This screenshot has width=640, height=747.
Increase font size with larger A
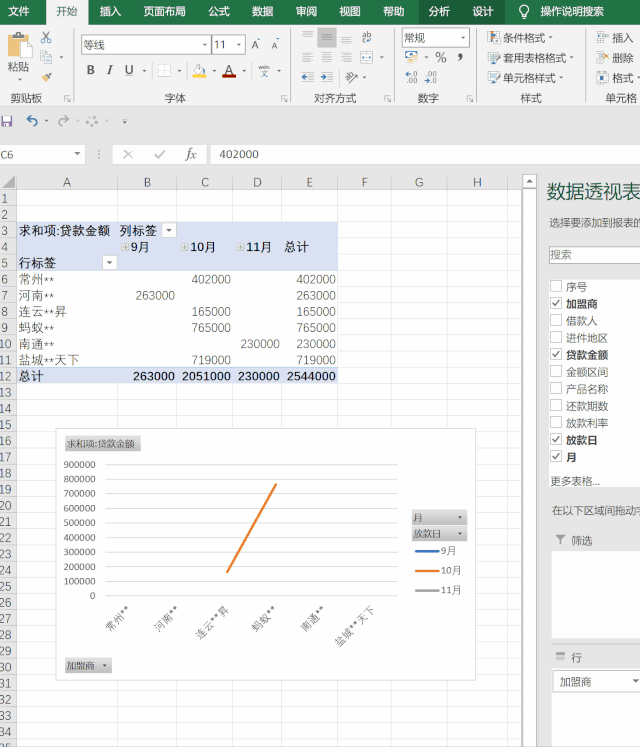pyautogui.click(x=256, y=44)
